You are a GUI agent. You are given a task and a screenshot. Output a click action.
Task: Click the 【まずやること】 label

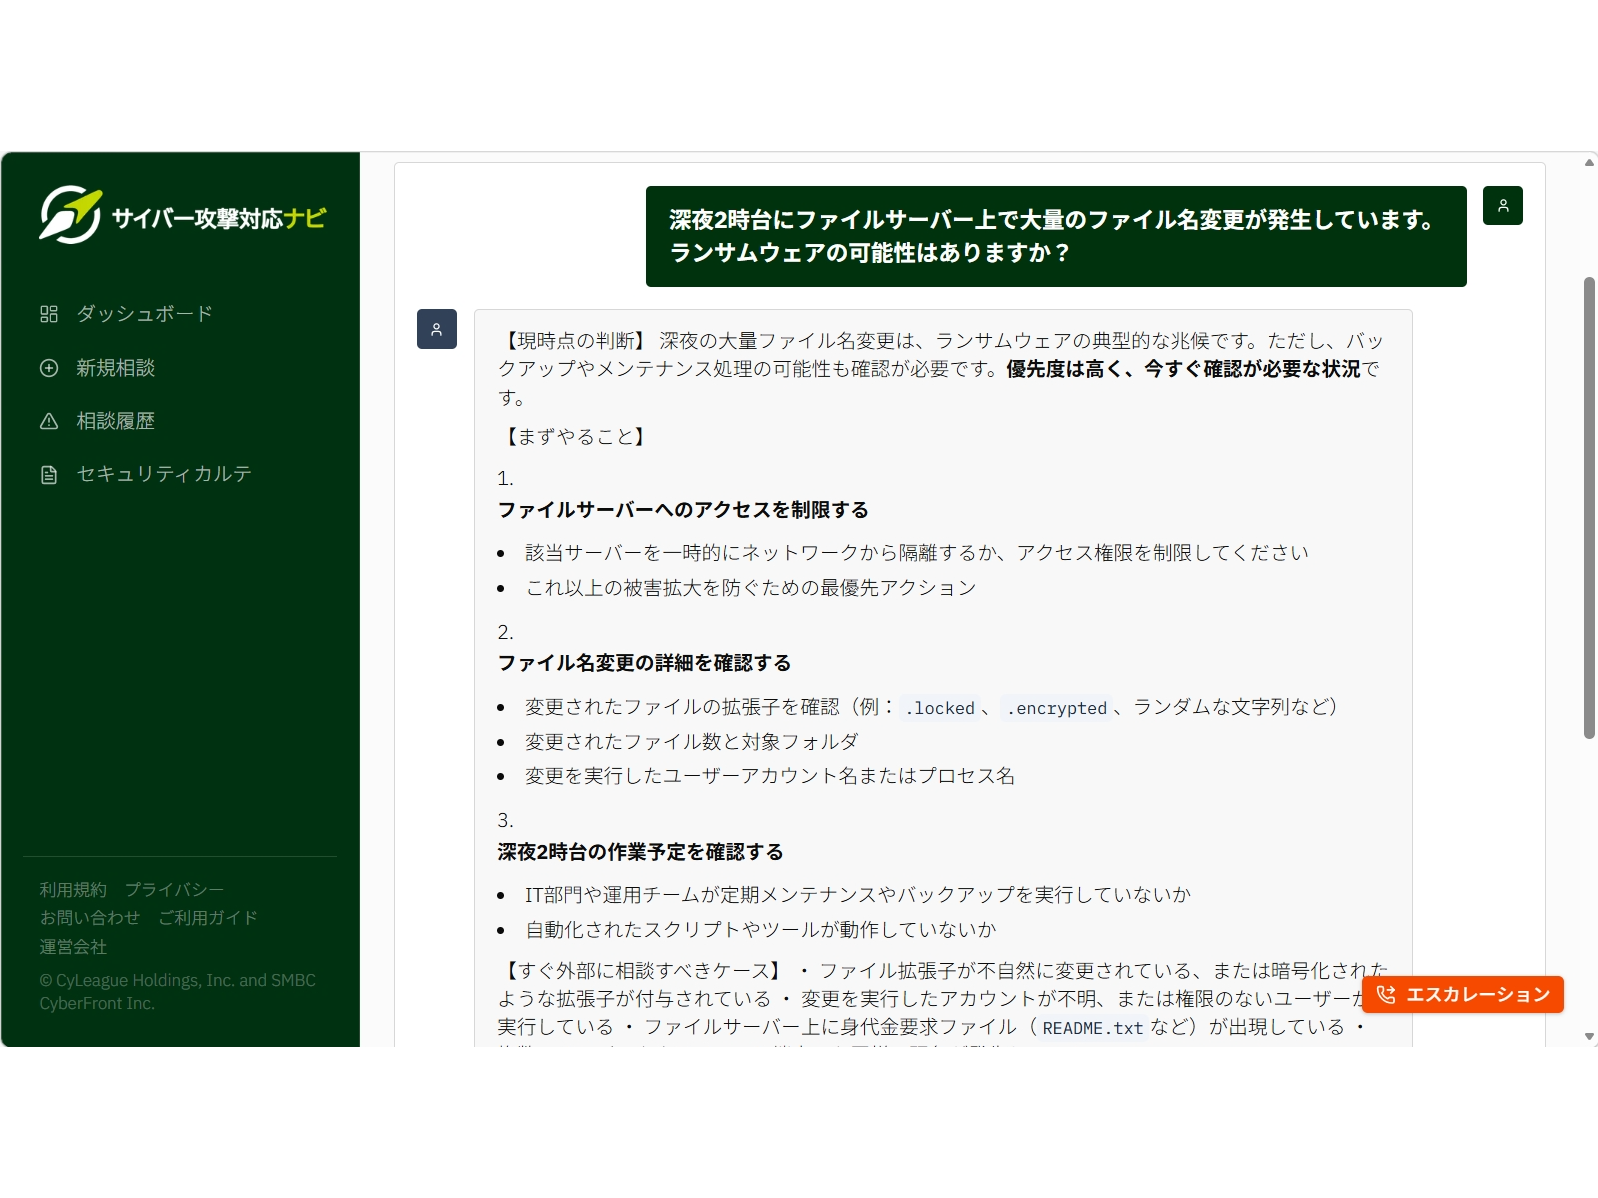(576, 437)
